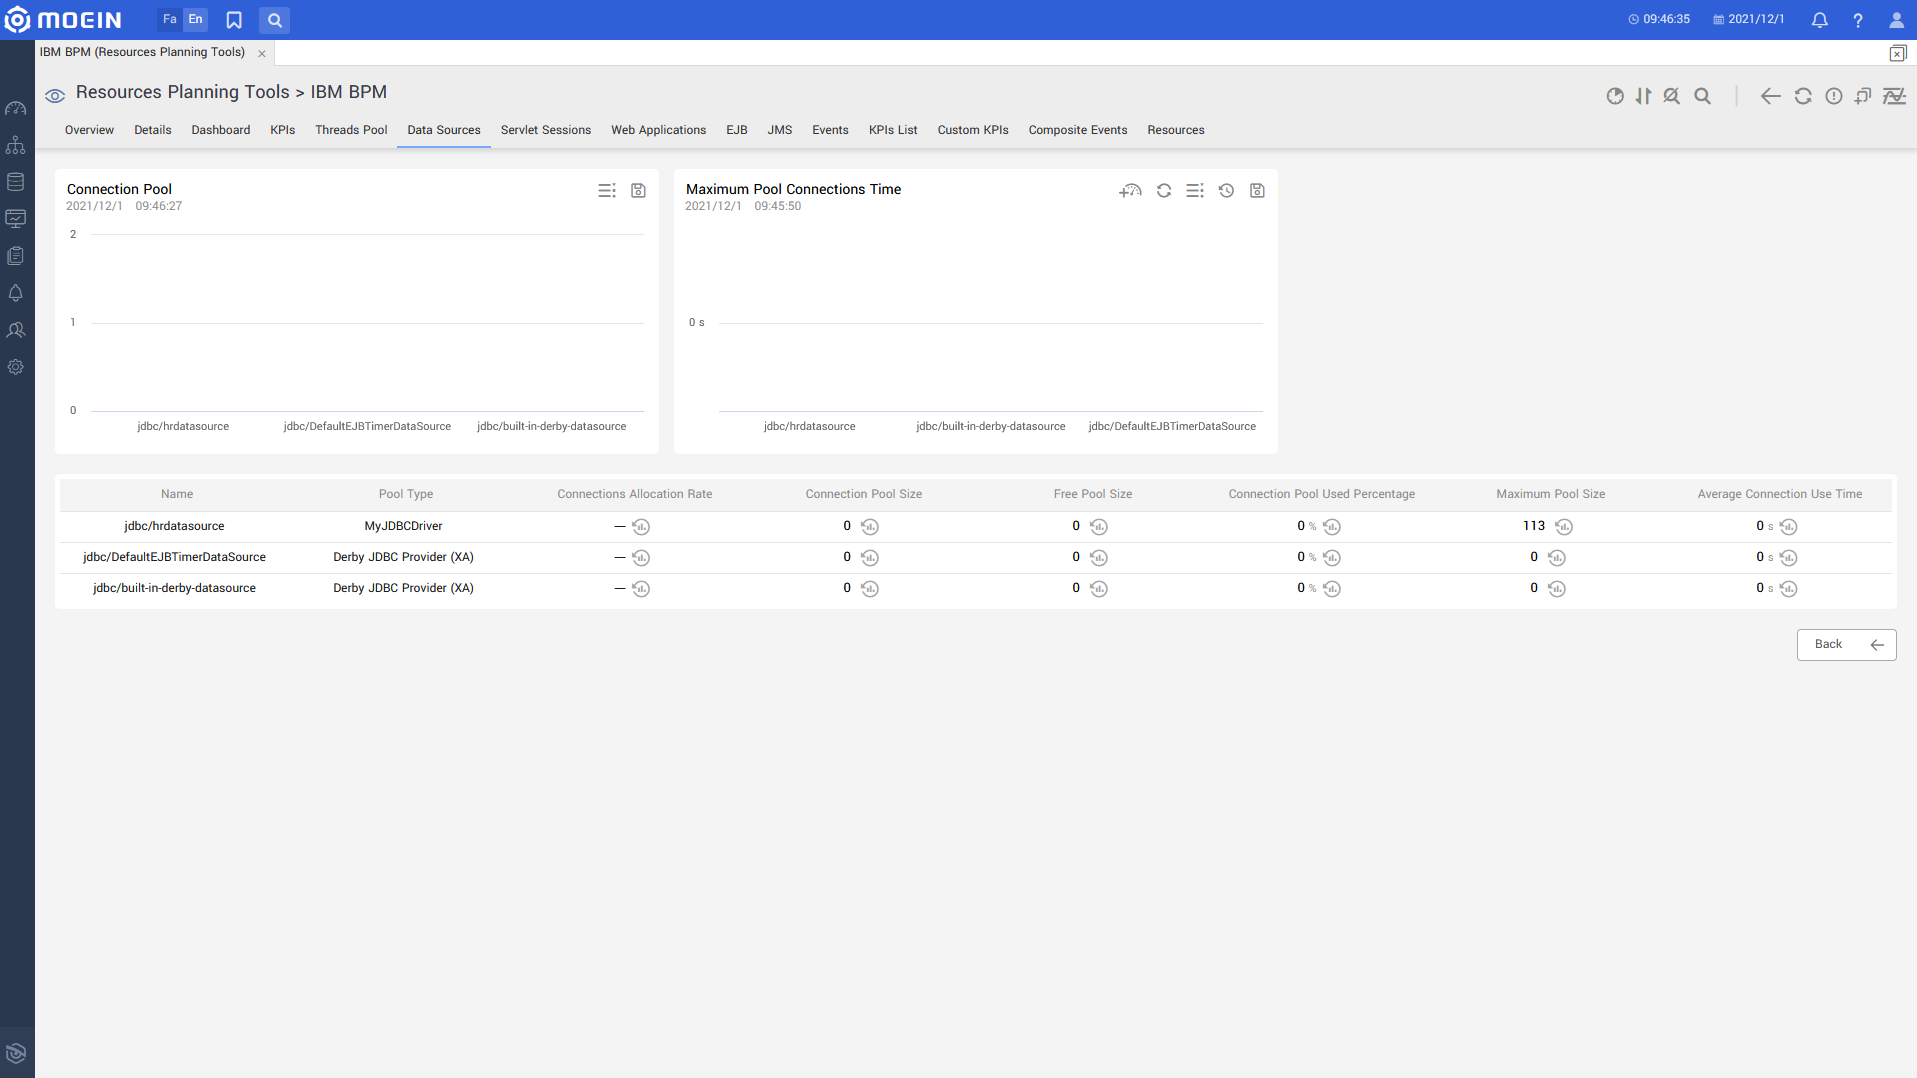
Task: Open notifications bell in header
Action: tap(1819, 20)
